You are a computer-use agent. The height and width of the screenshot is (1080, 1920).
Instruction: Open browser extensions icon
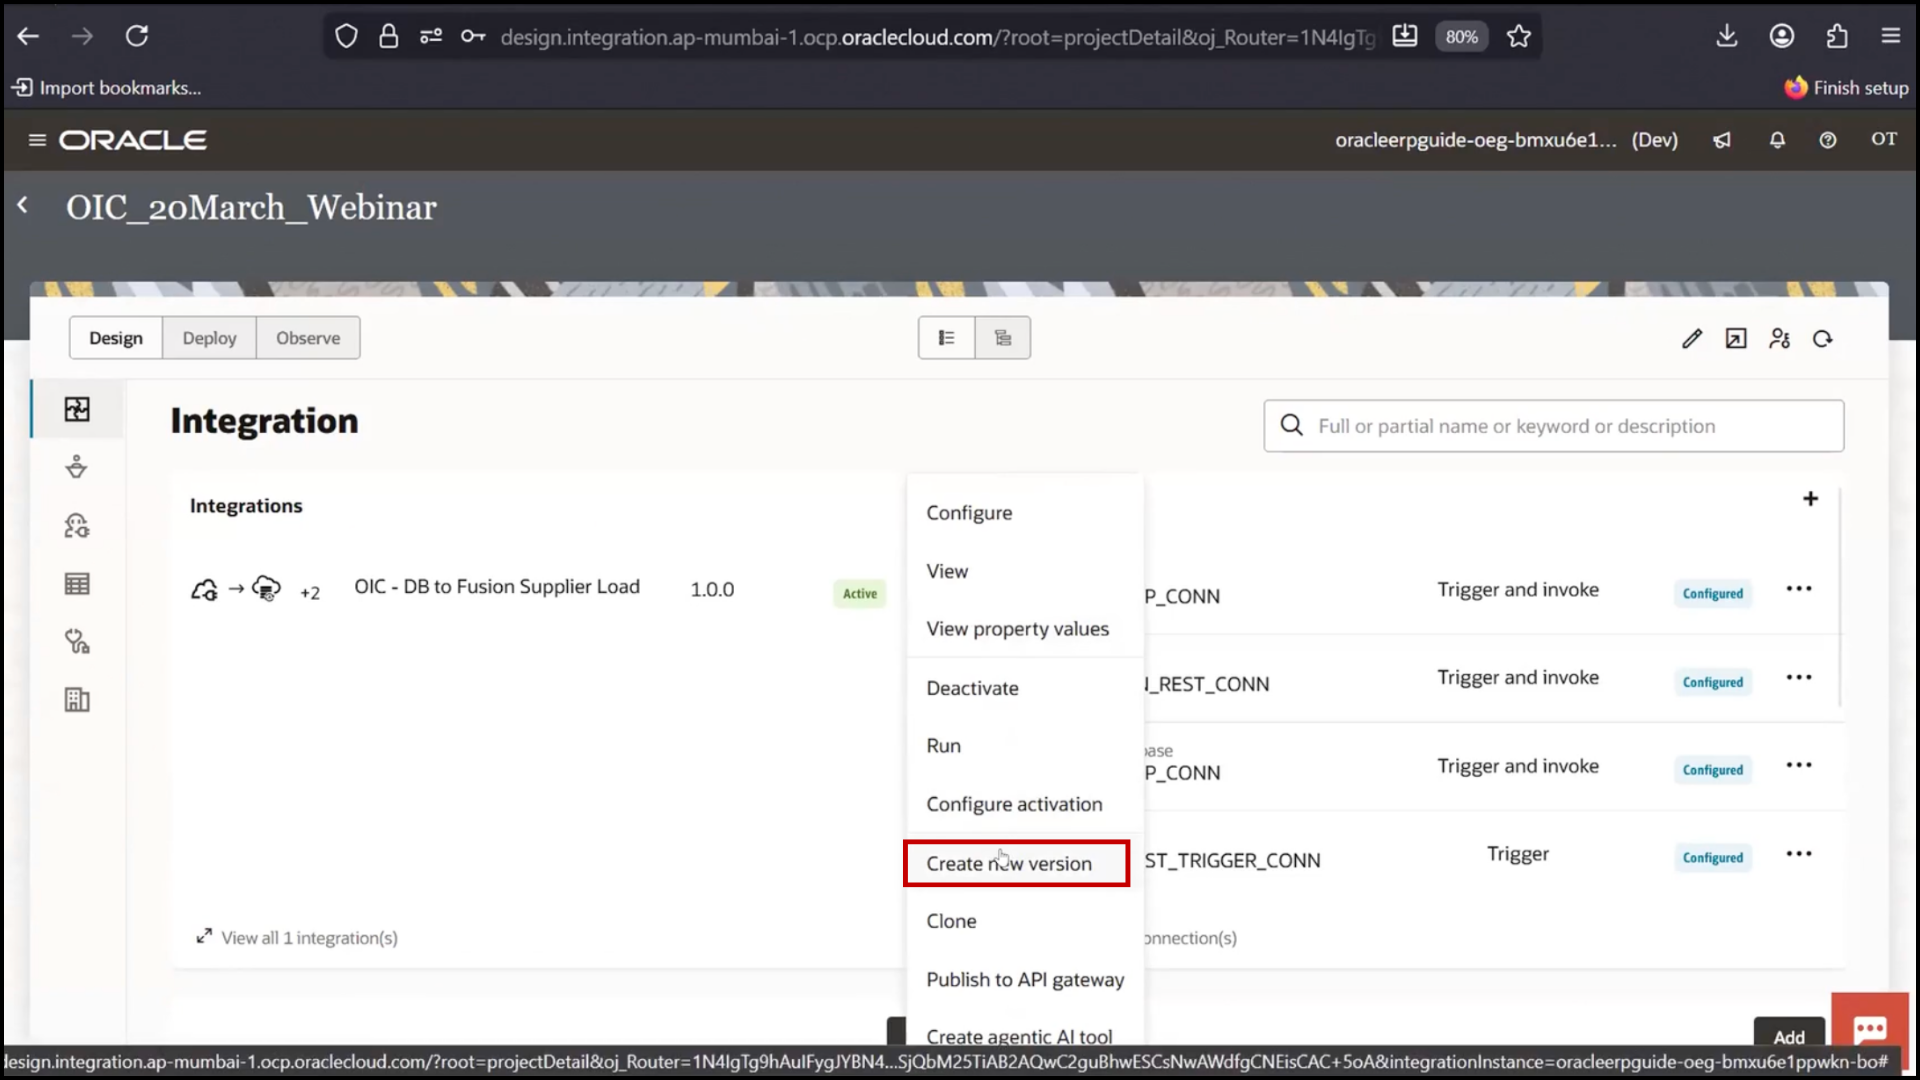1837,36
